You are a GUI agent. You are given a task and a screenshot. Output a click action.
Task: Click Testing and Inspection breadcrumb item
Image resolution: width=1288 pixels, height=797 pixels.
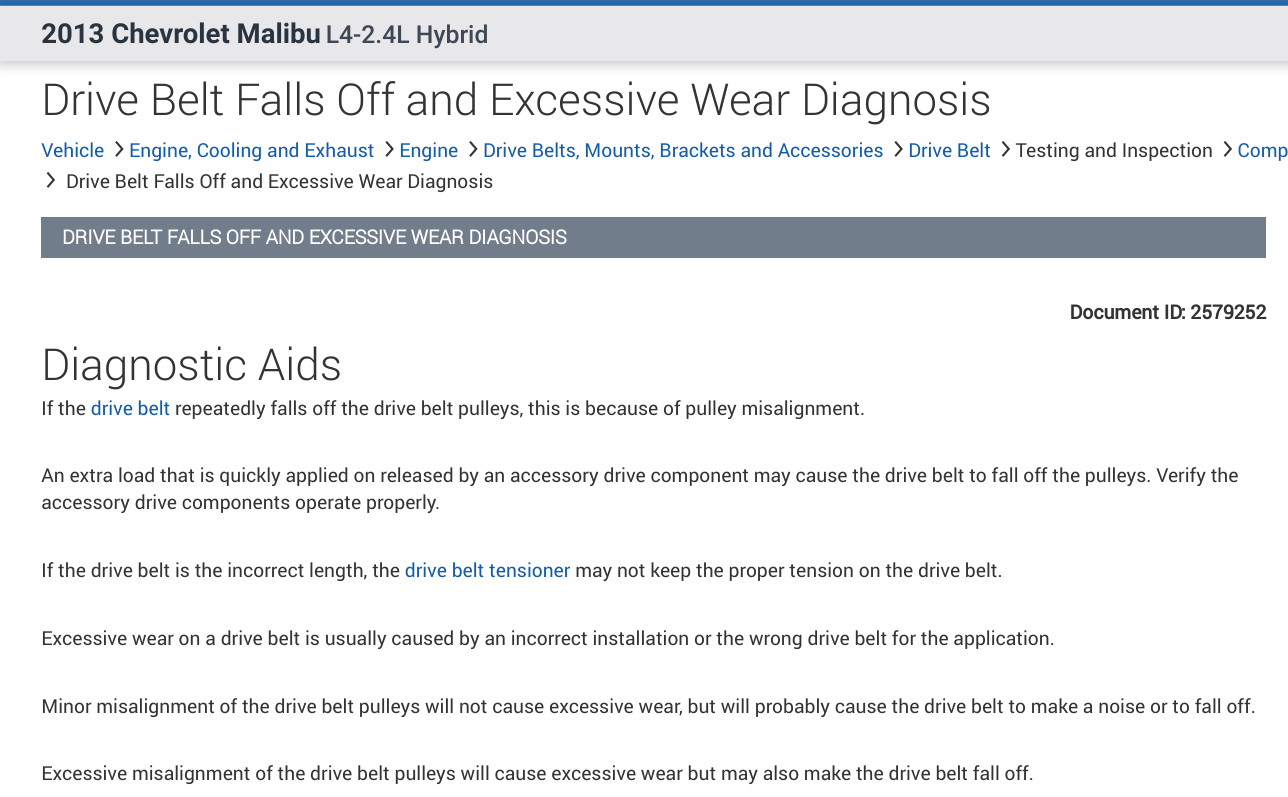tap(1114, 150)
